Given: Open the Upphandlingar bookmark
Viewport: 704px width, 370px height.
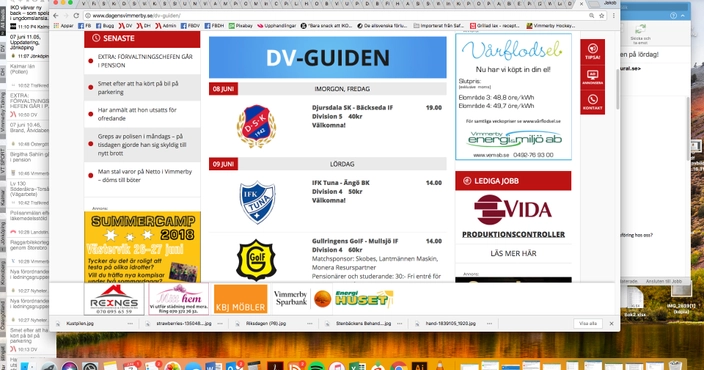Looking at the screenshot, I should pyautogui.click(x=276, y=26).
